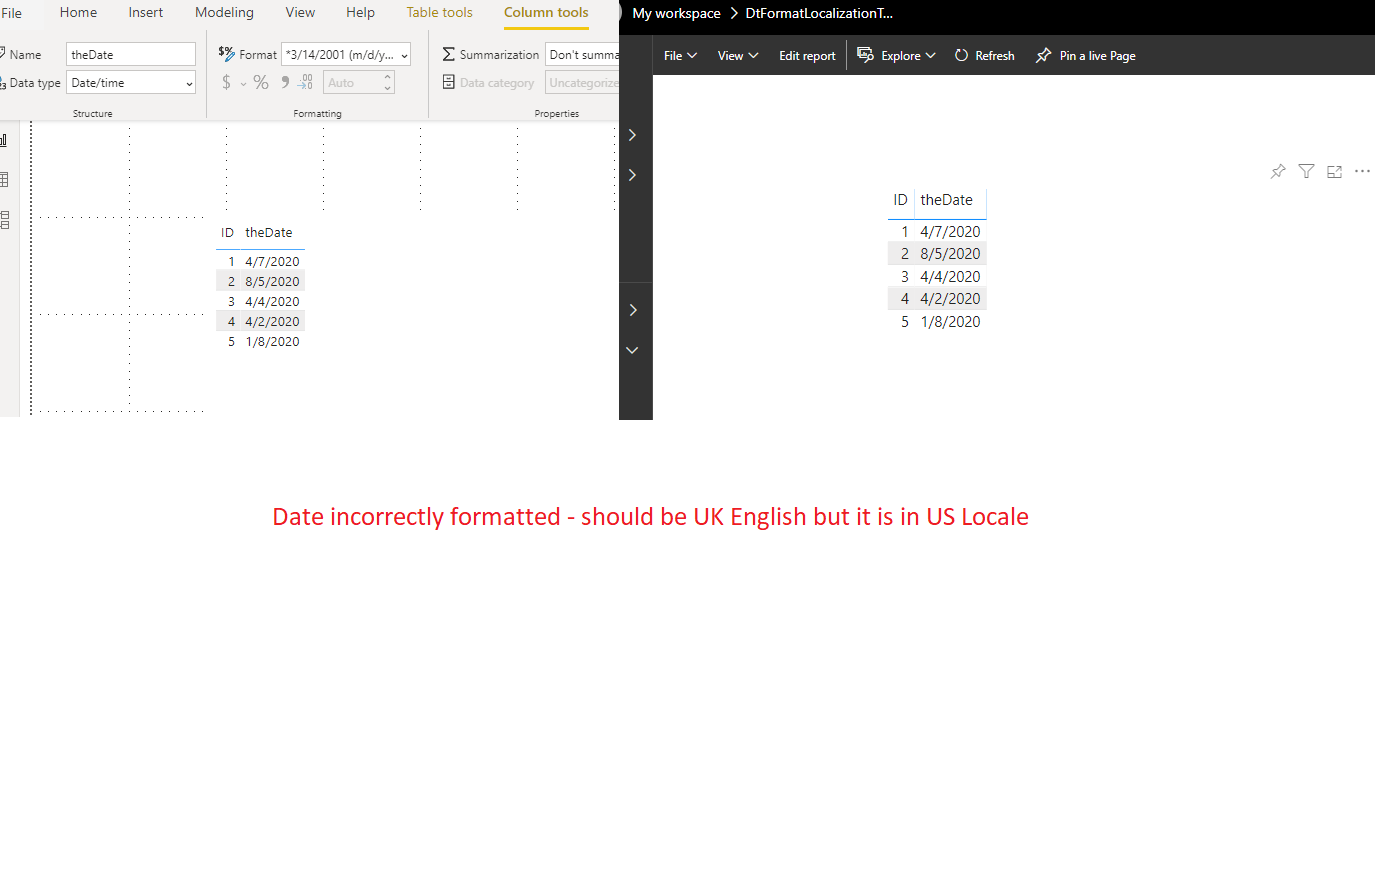This screenshot has height=875, width=1375.
Task: Select 1/8/2020 cell in Desktop table
Action: [272, 341]
